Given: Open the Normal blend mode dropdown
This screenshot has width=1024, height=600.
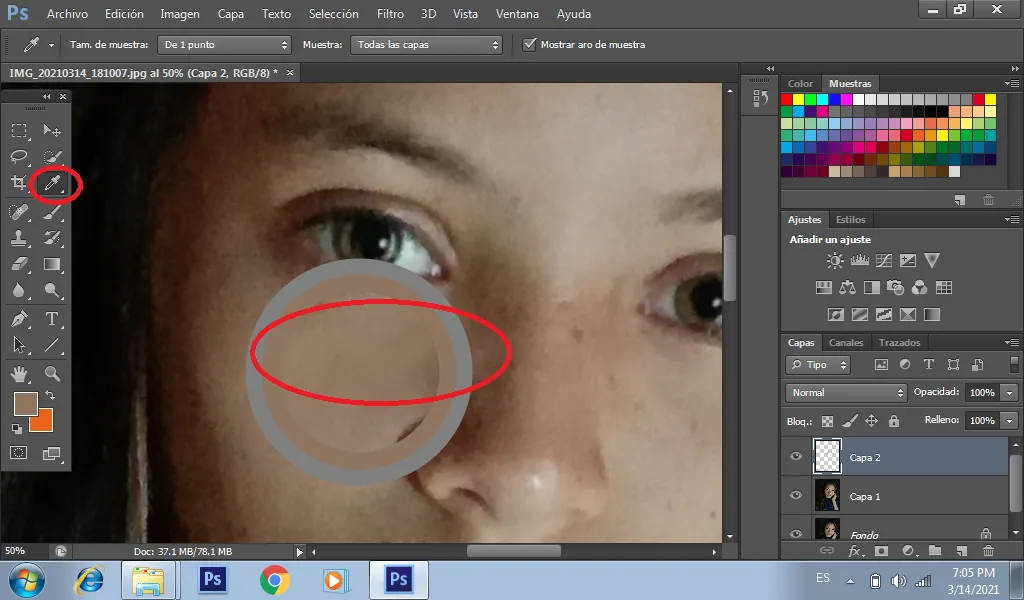Looking at the screenshot, I should (x=846, y=392).
